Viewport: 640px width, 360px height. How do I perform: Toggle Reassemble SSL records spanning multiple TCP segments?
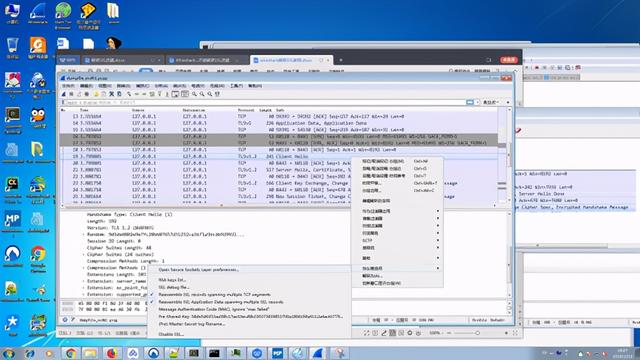[214, 295]
